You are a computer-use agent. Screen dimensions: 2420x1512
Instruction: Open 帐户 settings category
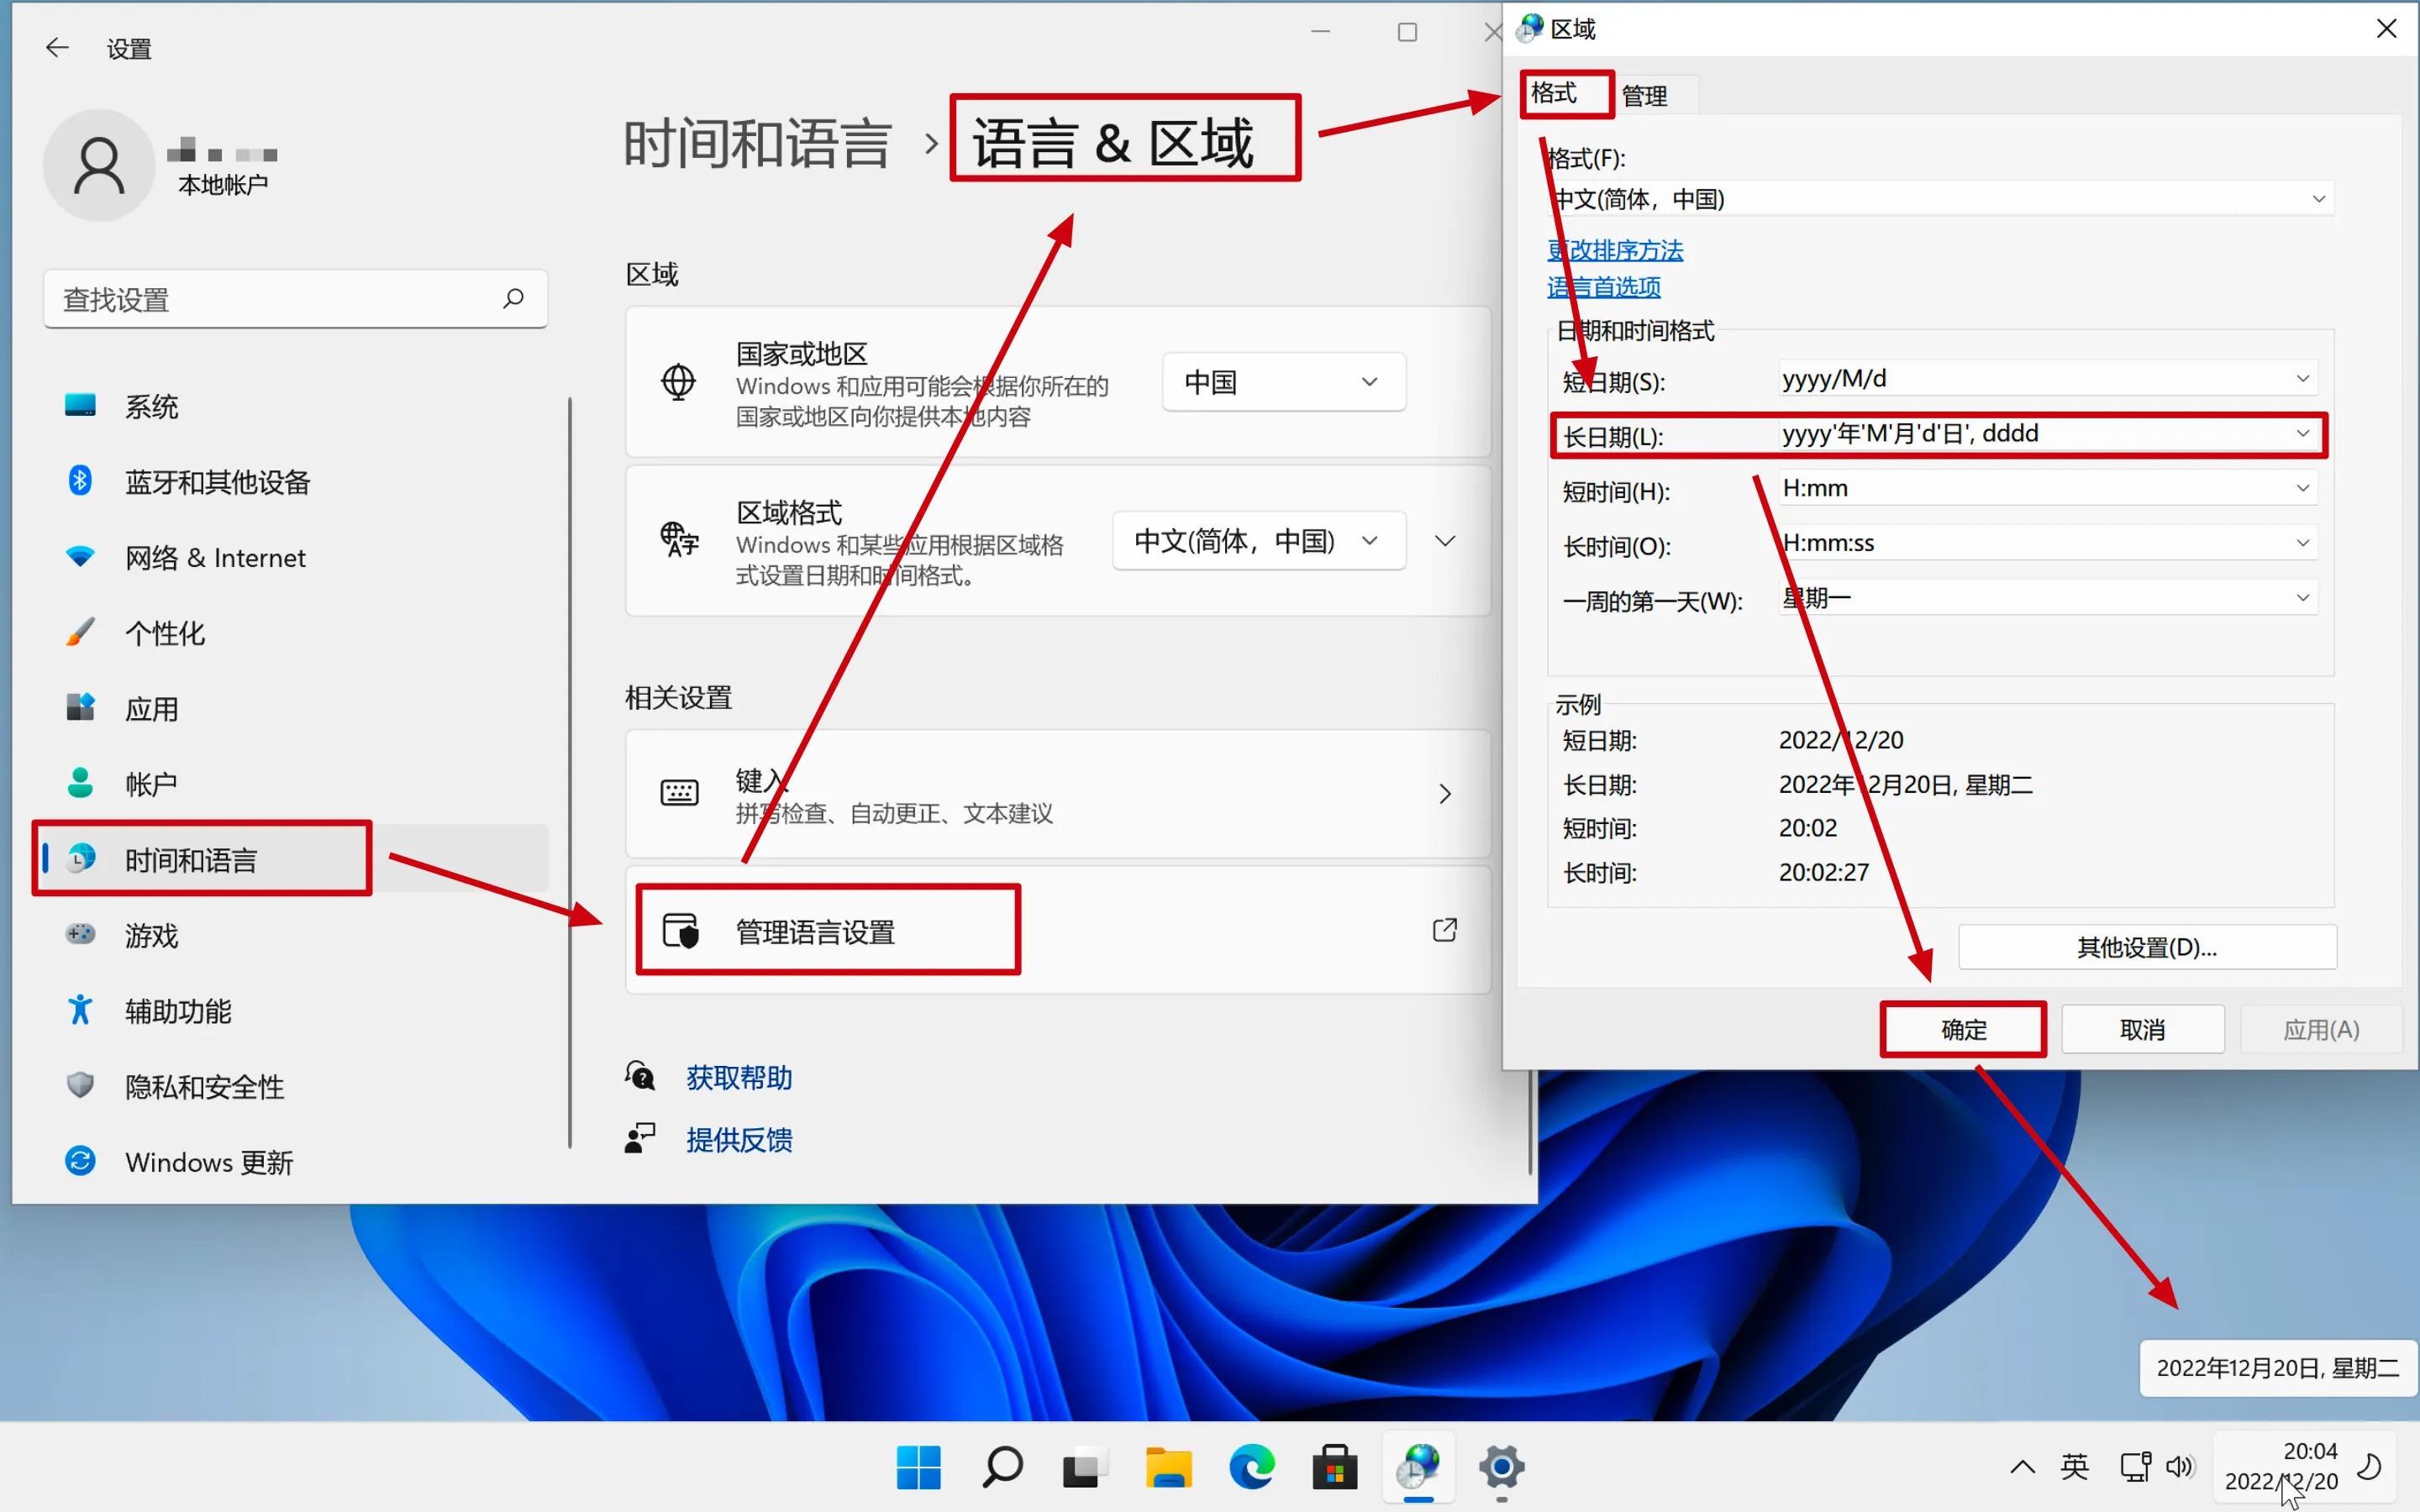[295, 784]
